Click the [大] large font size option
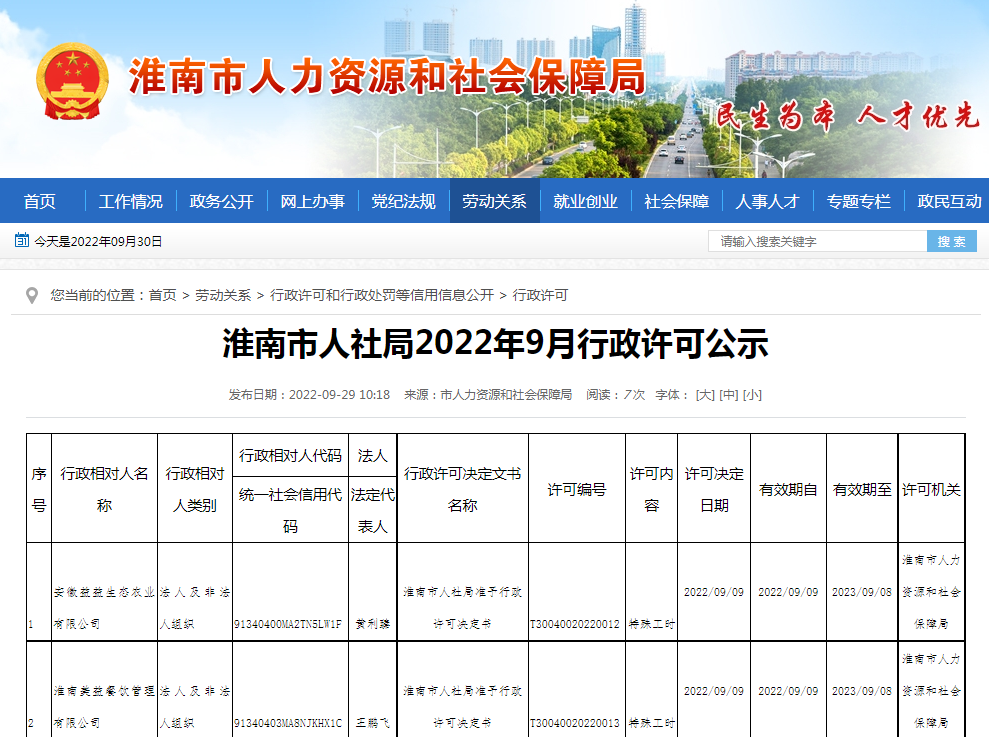Image resolution: width=989 pixels, height=737 pixels. 703,394
